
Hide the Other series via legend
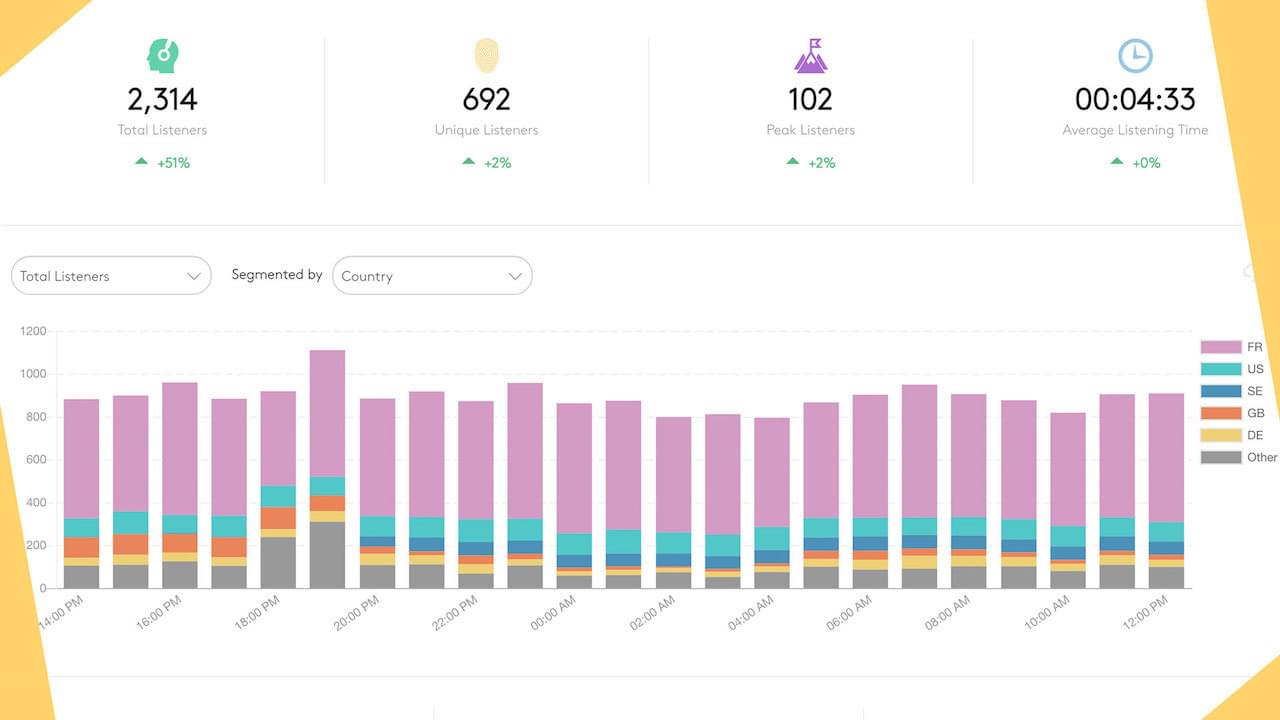pyautogui.click(x=1239, y=457)
